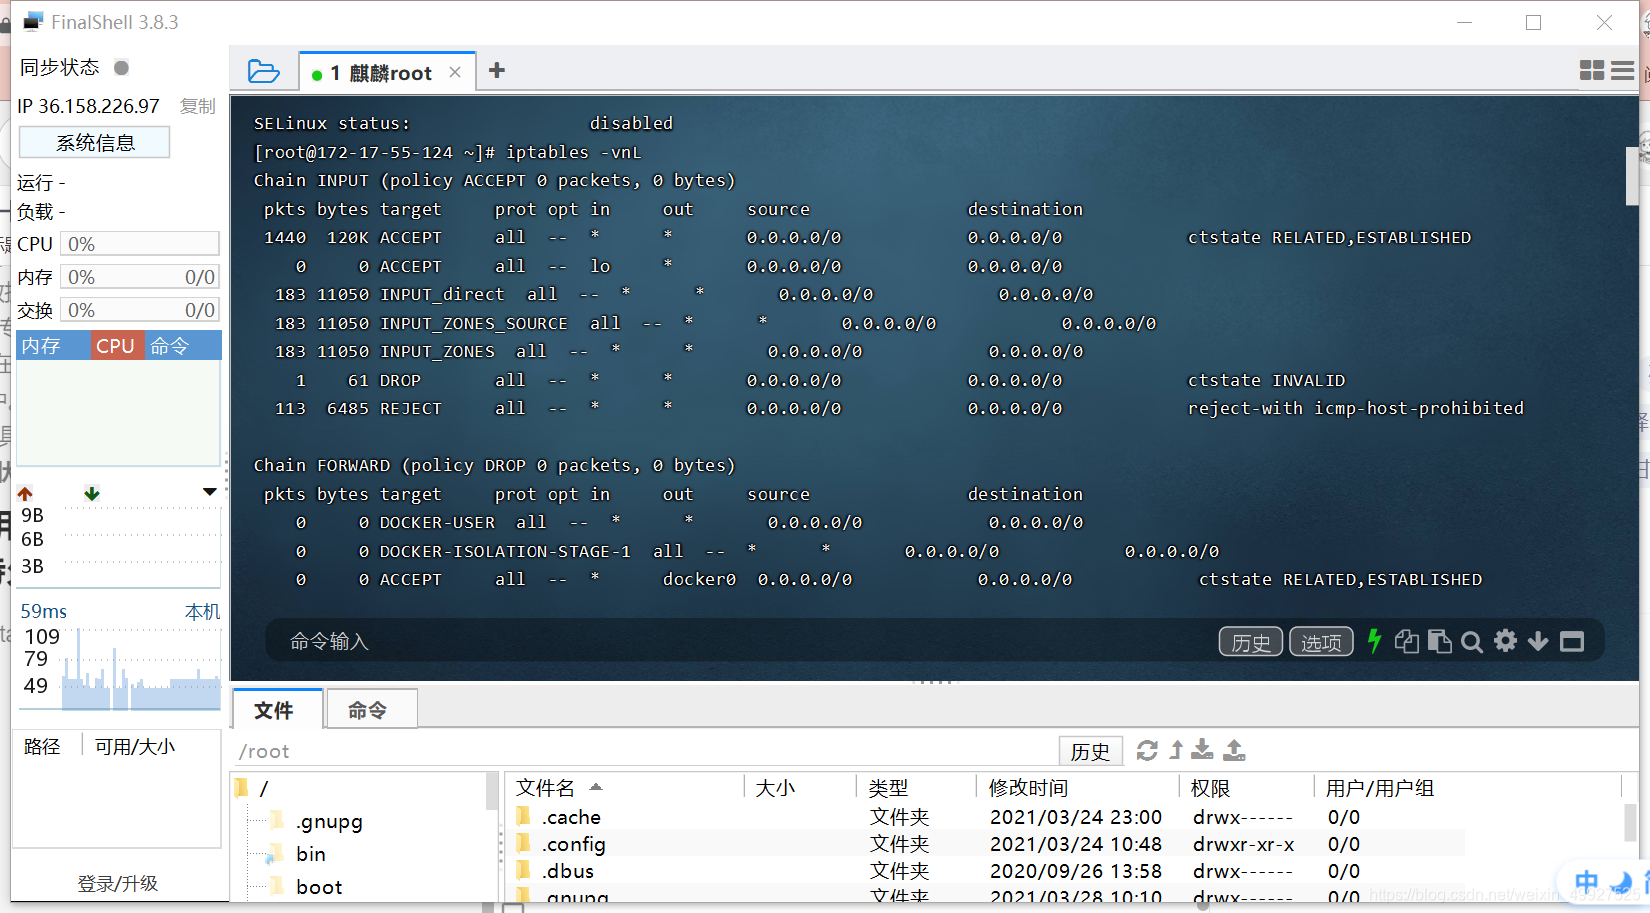The height and width of the screenshot is (913, 1650).
Task: Copy terminal selection with the copy icon
Action: (x=1407, y=641)
